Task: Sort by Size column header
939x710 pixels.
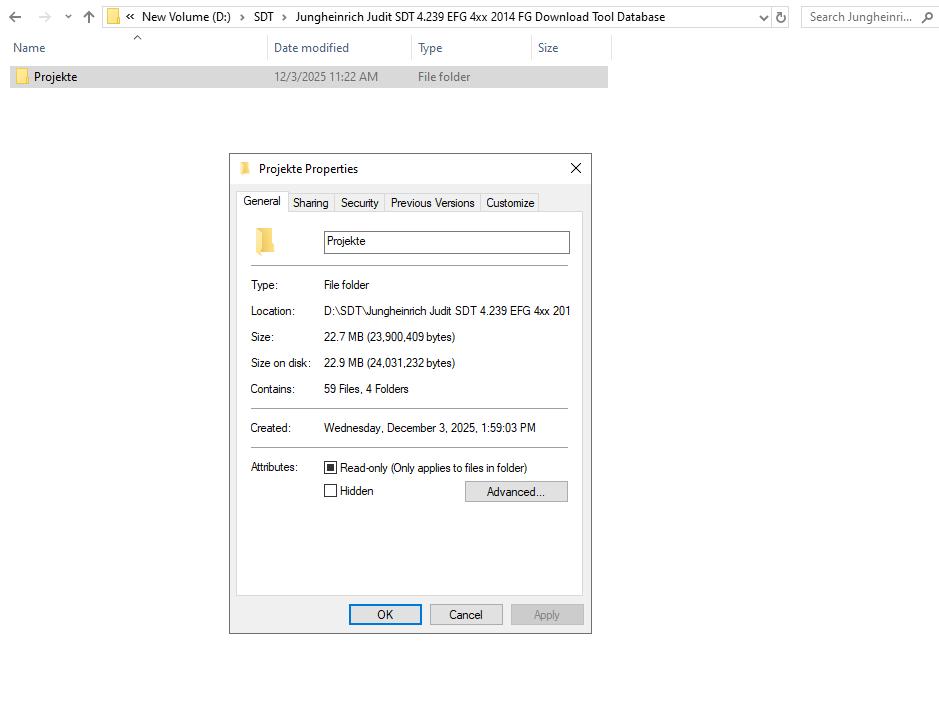Action: [548, 48]
